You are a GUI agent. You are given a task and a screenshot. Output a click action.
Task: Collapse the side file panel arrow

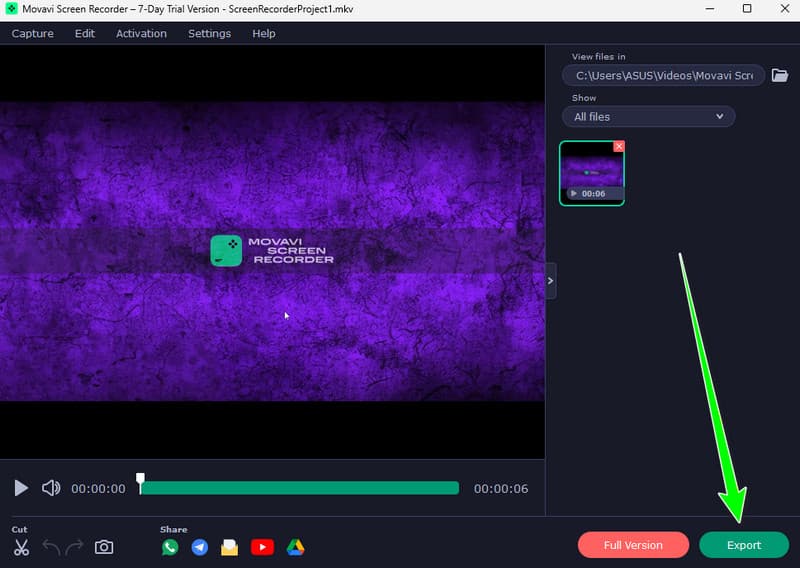(x=551, y=281)
